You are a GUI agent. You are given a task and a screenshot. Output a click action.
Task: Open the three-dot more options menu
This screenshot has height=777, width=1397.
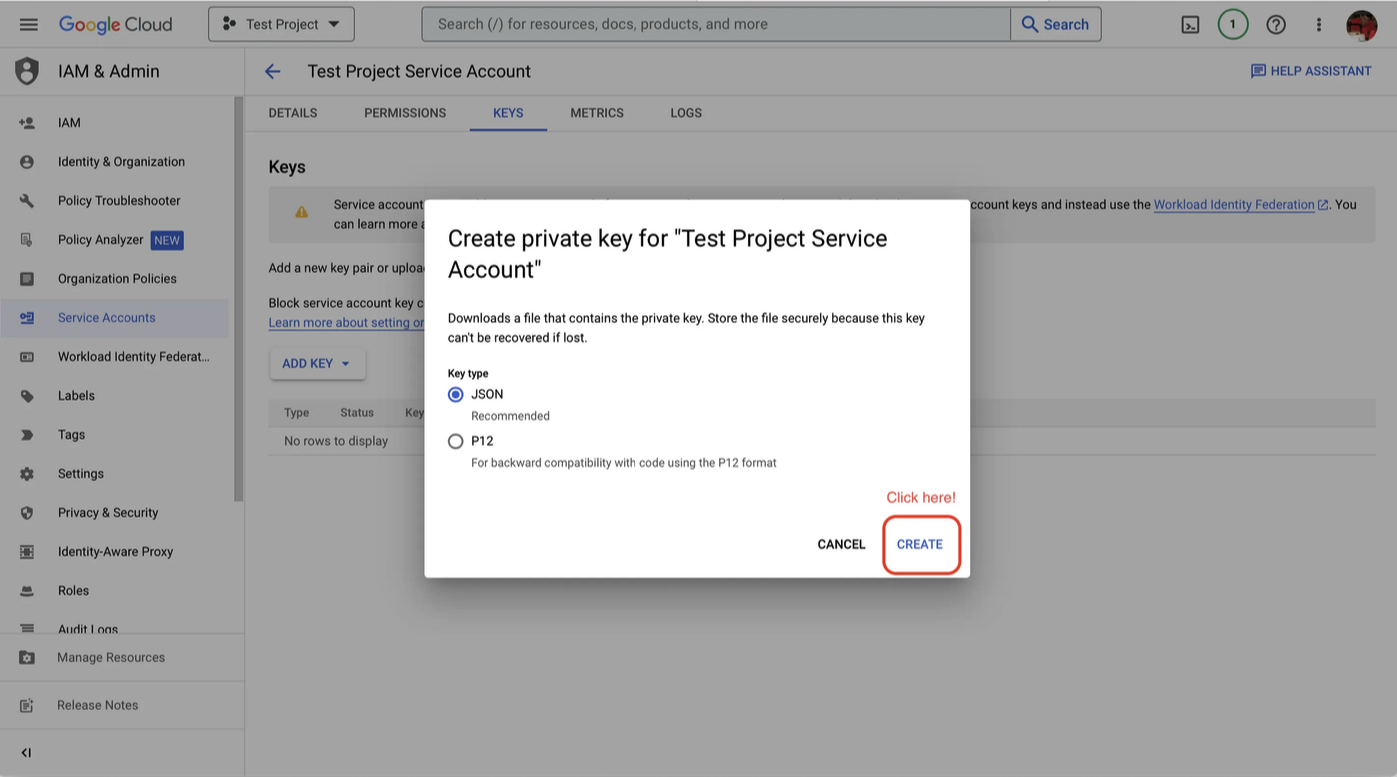tap(1319, 25)
